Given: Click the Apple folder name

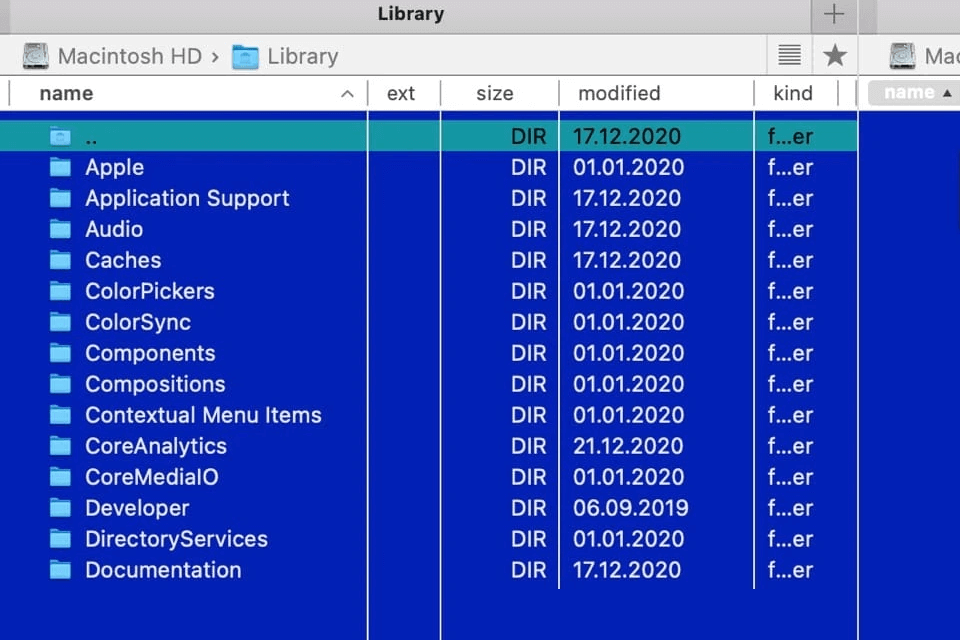Looking at the screenshot, I should point(114,168).
